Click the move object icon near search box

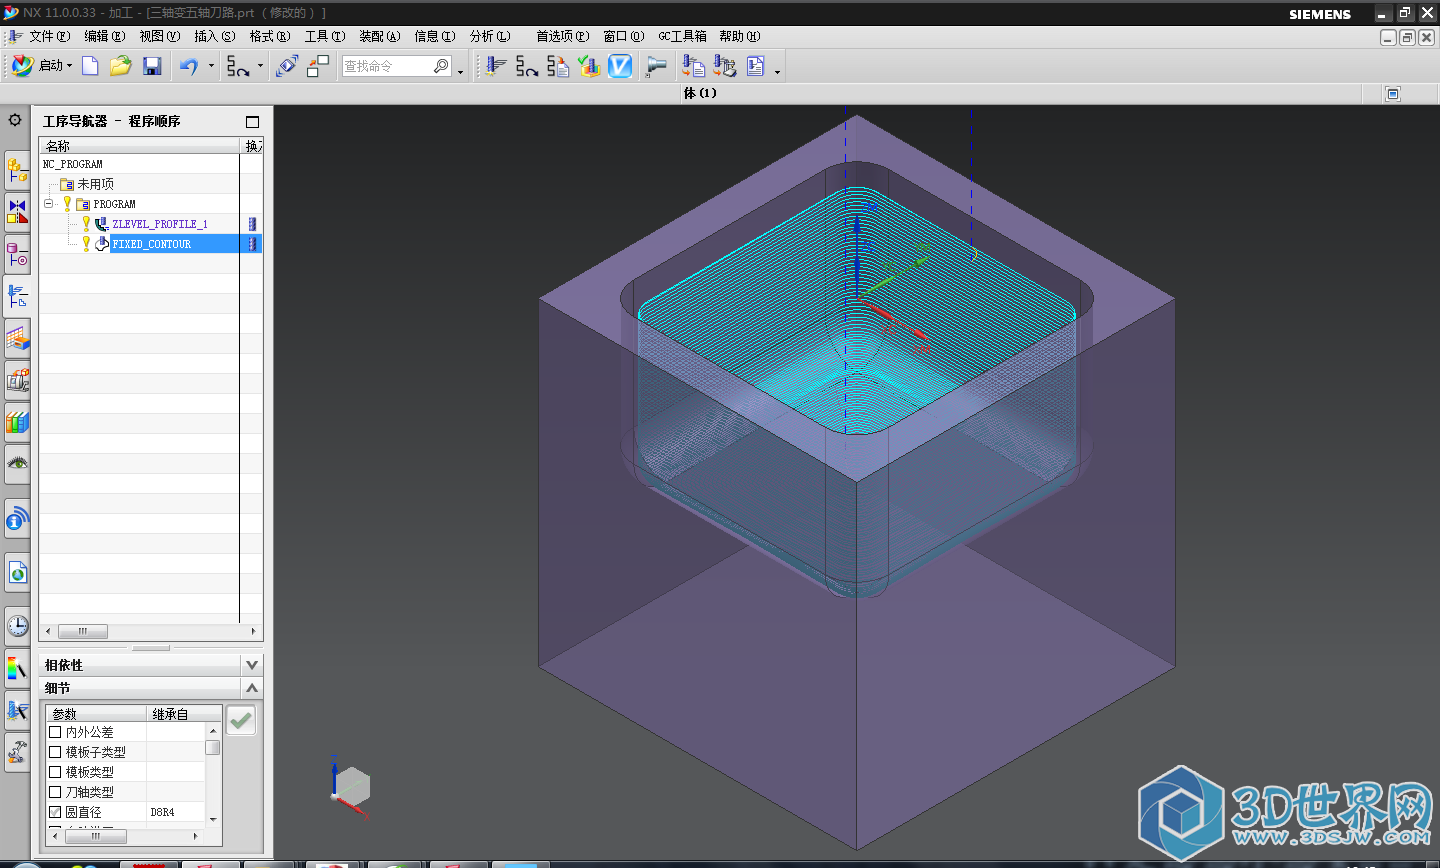[x=287, y=66]
